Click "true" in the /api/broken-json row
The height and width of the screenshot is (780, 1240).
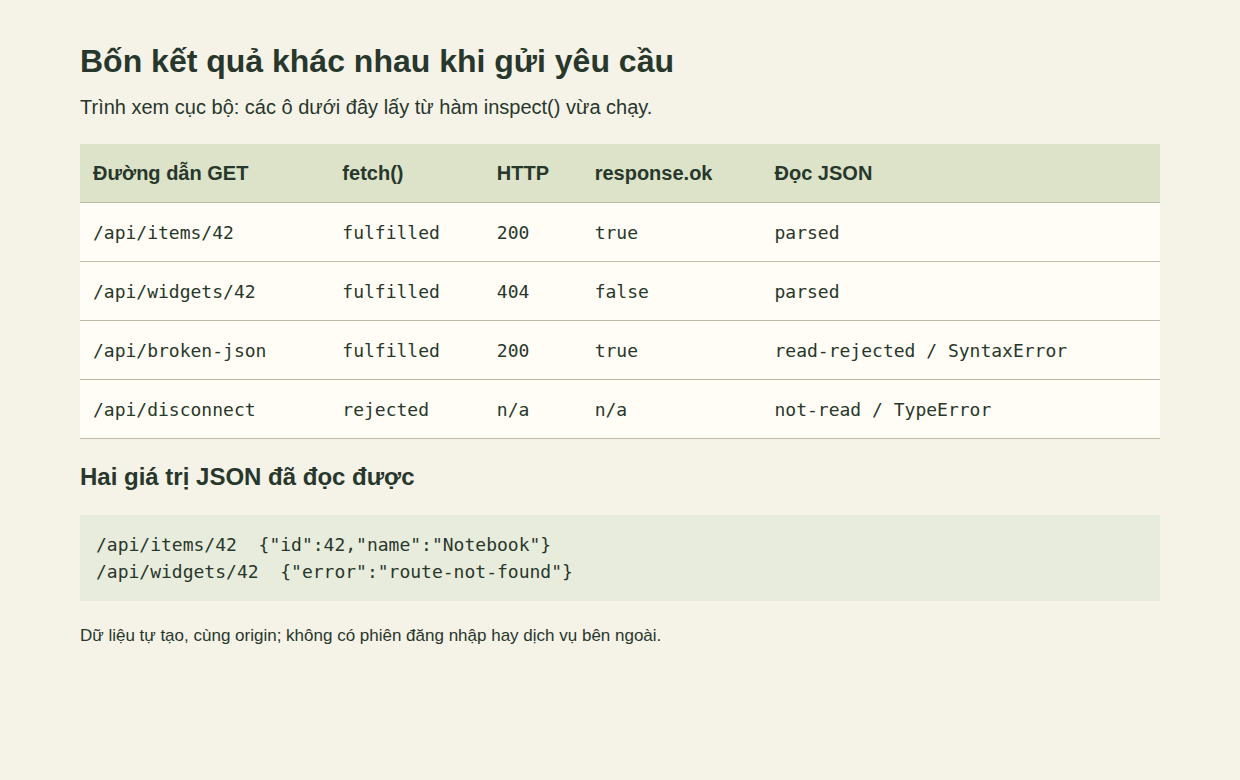coord(672,350)
